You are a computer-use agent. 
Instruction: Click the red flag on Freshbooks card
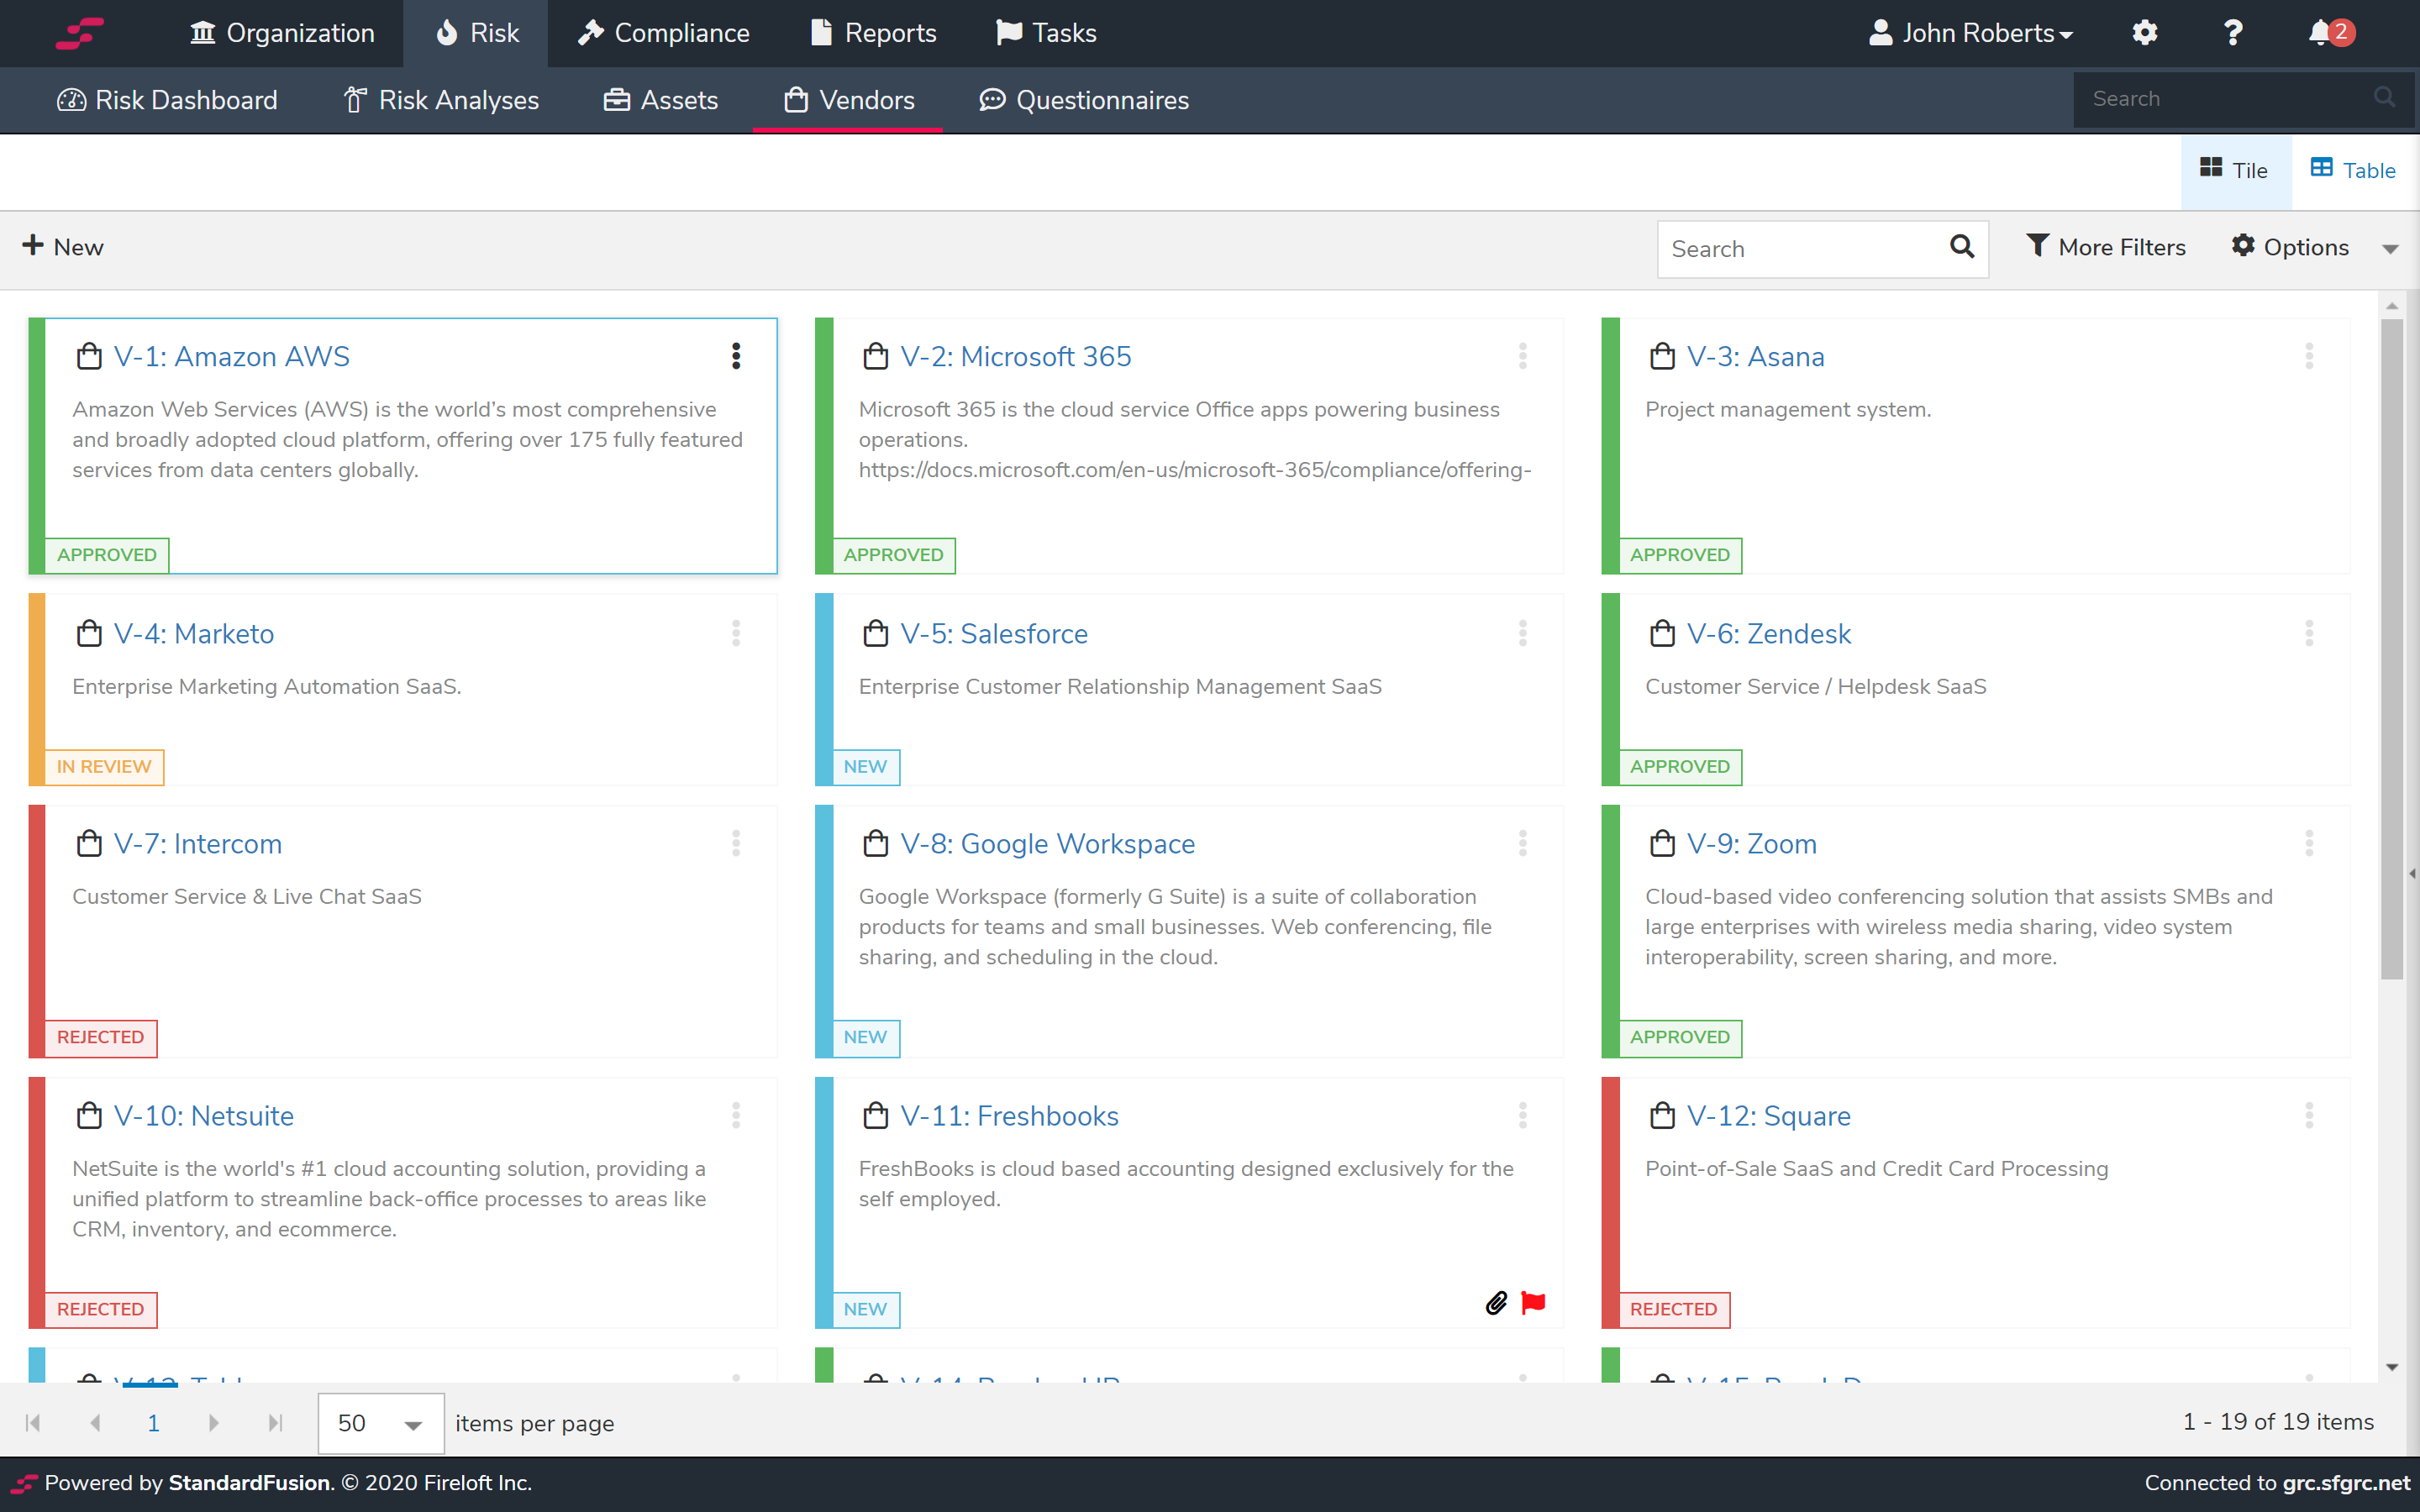(x=1532, y=1302)
